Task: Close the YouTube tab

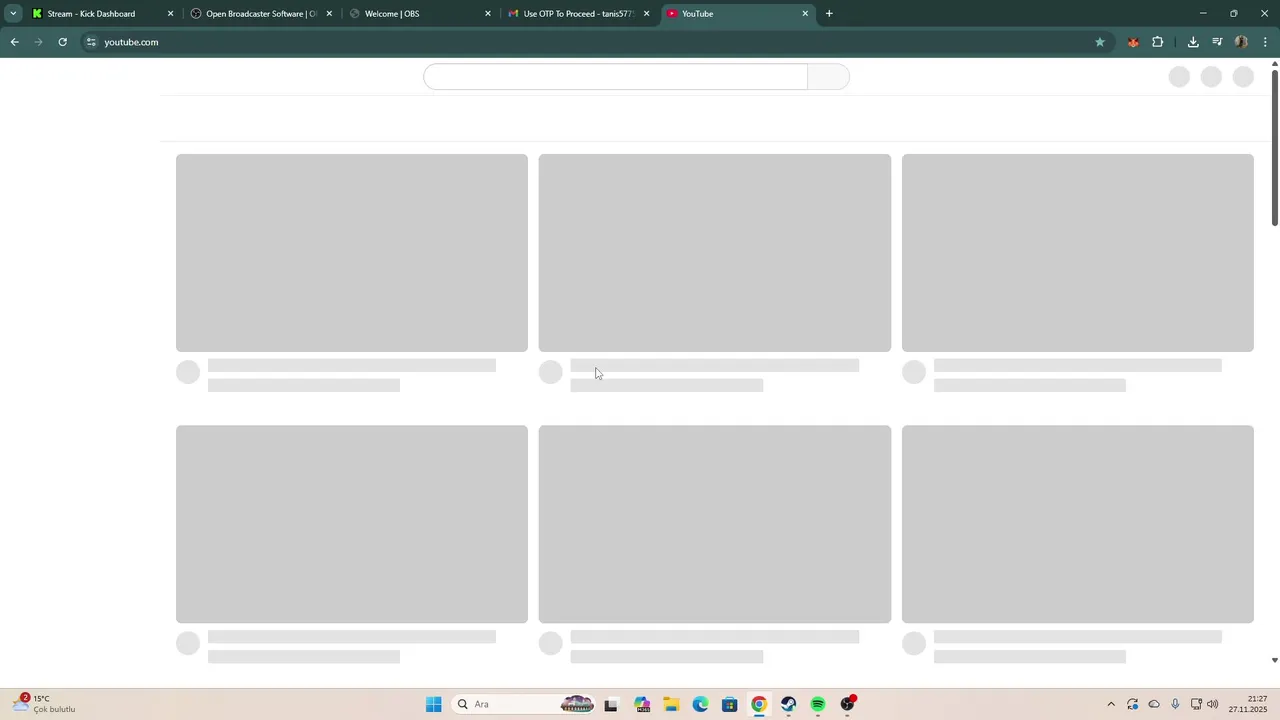Action: tap(805, 14)
